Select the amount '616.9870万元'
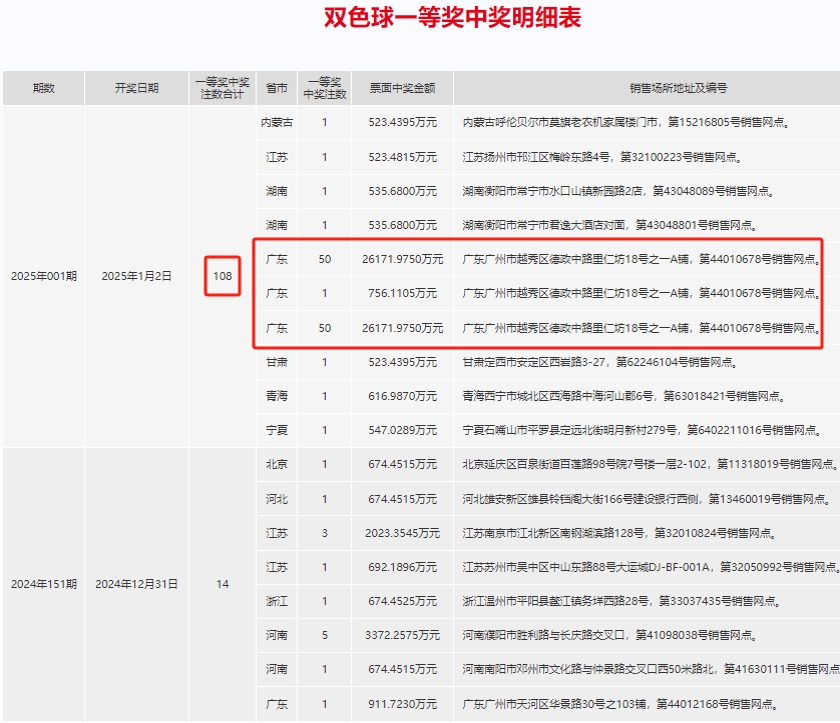 pyautogui.click(x=402, y=396)
